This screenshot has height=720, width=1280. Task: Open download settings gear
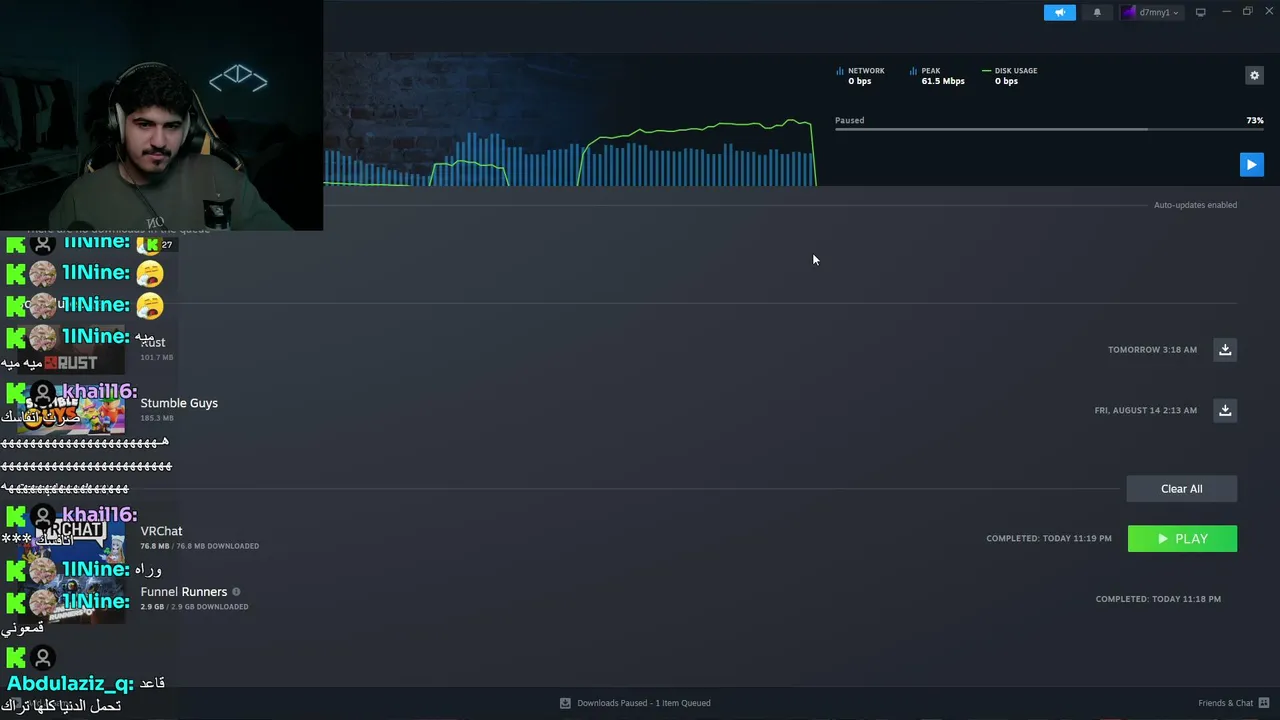[x=1254, y=75]
